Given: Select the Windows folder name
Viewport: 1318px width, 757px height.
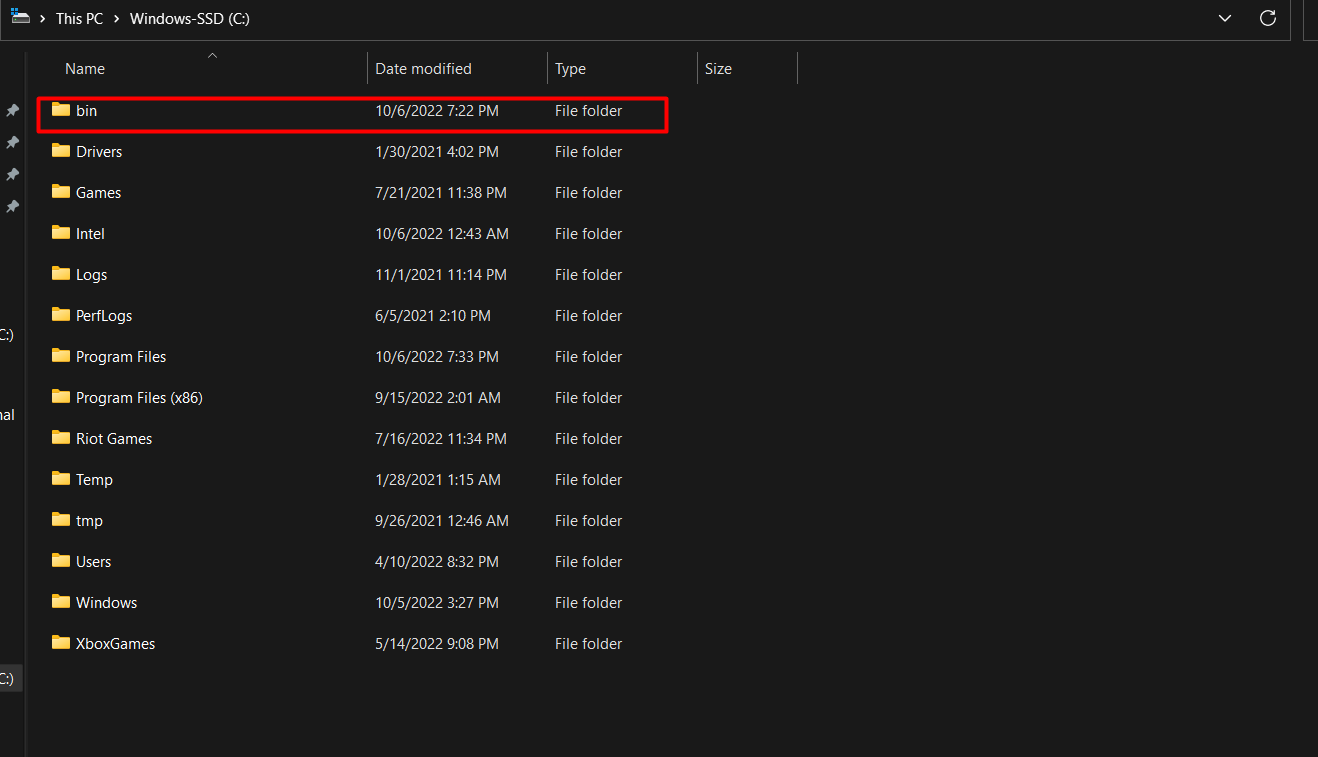Looking at the screenshot, I should click(x=106, y=603).
